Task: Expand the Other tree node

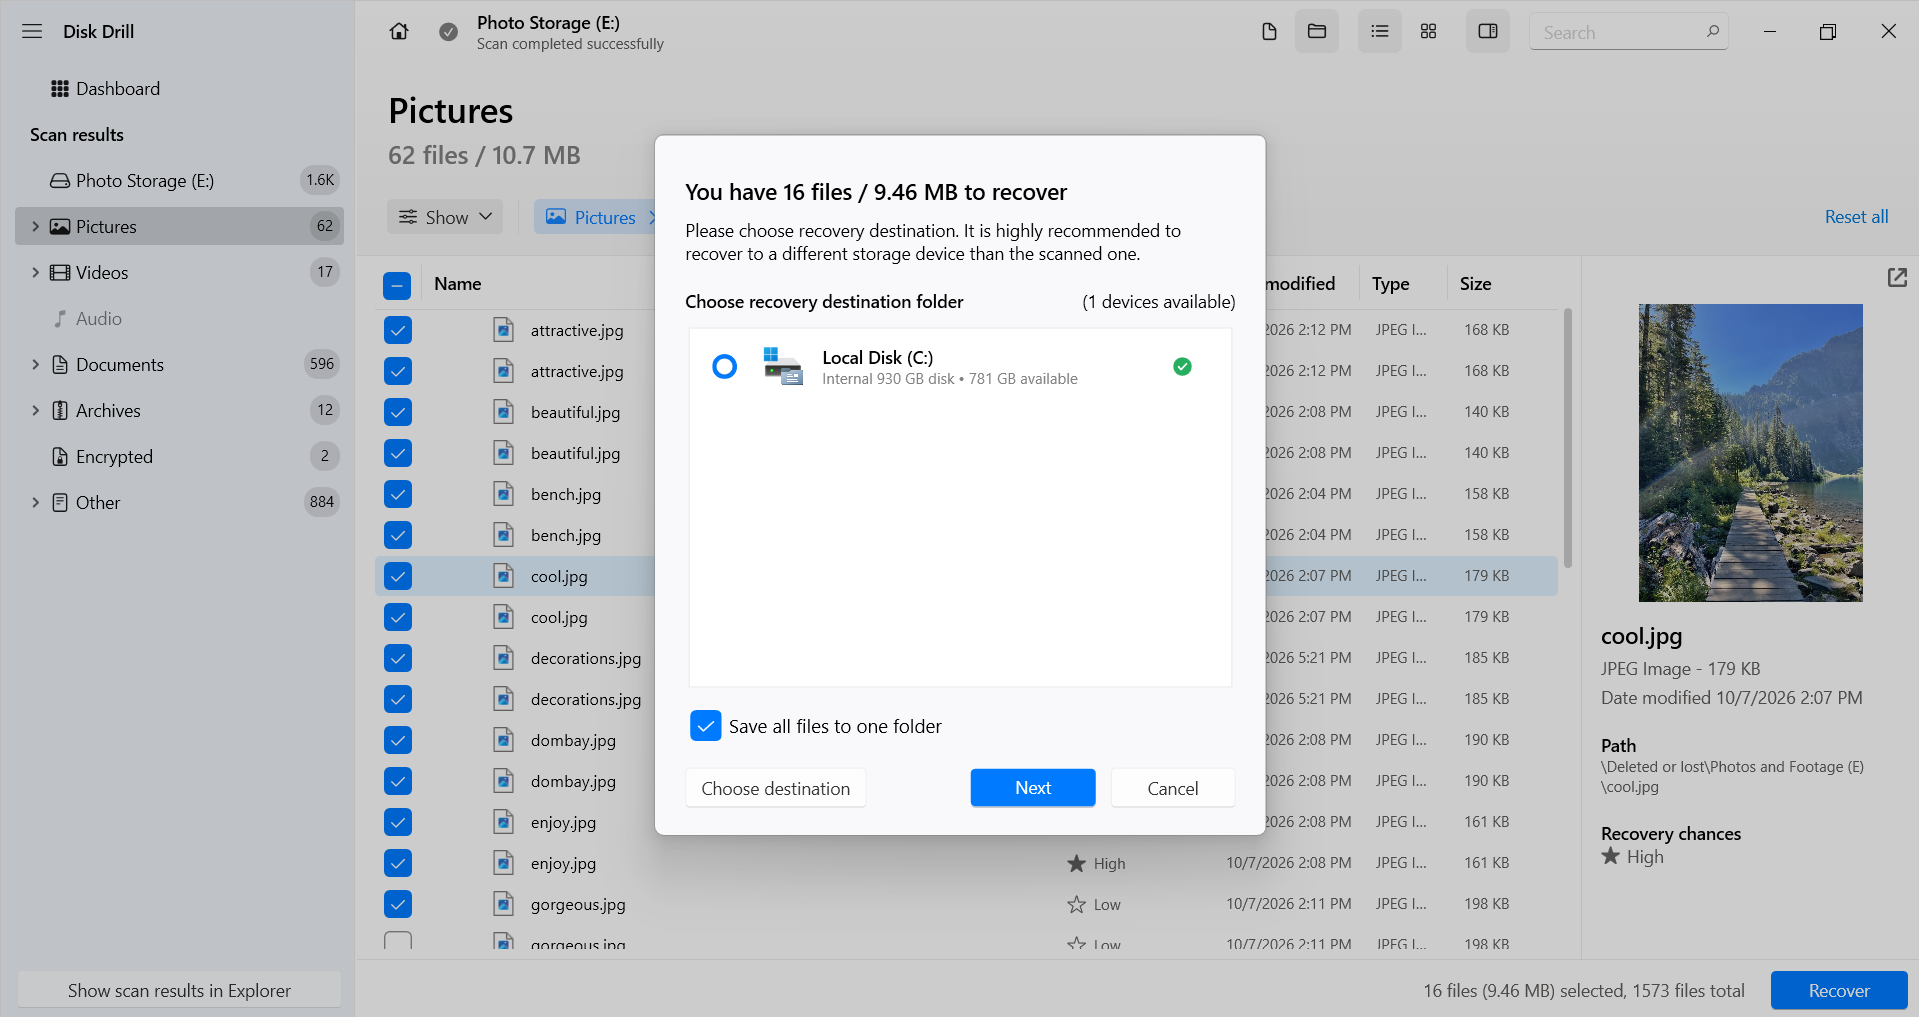Action: pyautogui.click(x=35, y=503)
